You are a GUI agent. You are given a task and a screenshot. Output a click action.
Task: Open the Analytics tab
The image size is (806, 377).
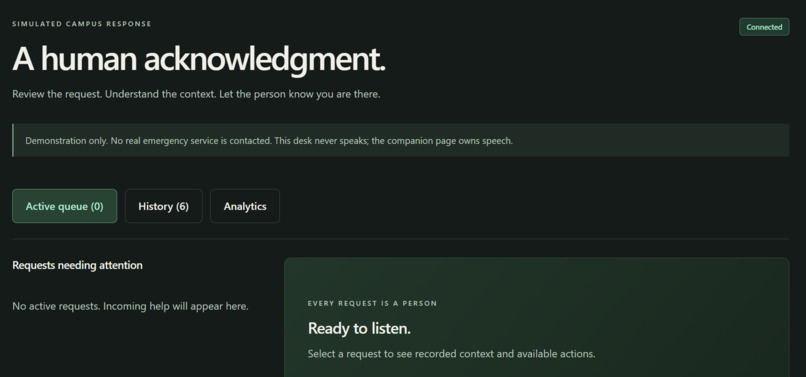(245, 206)
